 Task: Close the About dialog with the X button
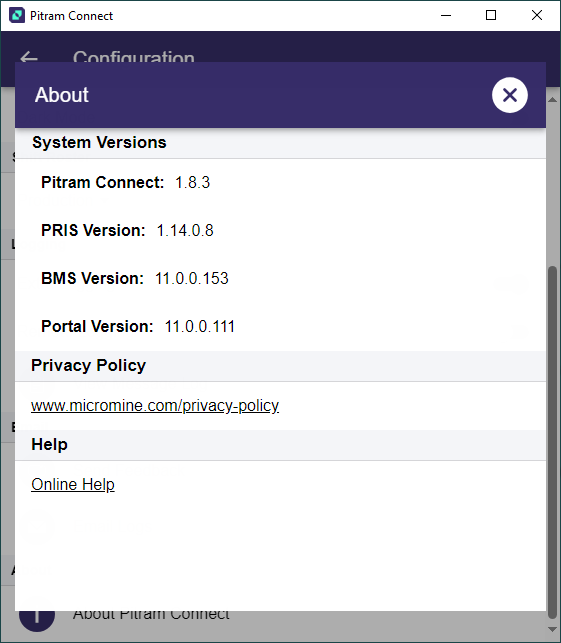(x=510, y=95)
